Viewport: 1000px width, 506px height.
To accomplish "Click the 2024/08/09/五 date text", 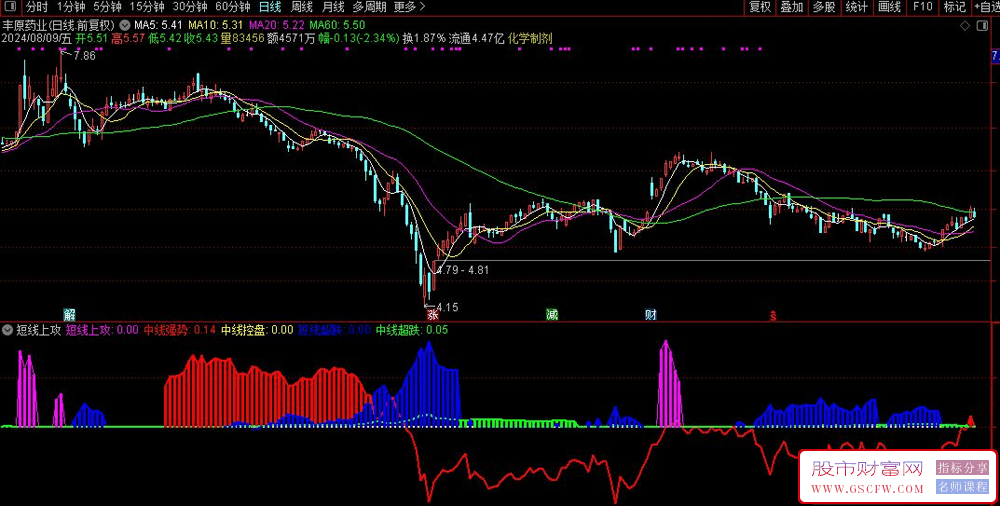I will pyautogui.click(x=37, y=38).
